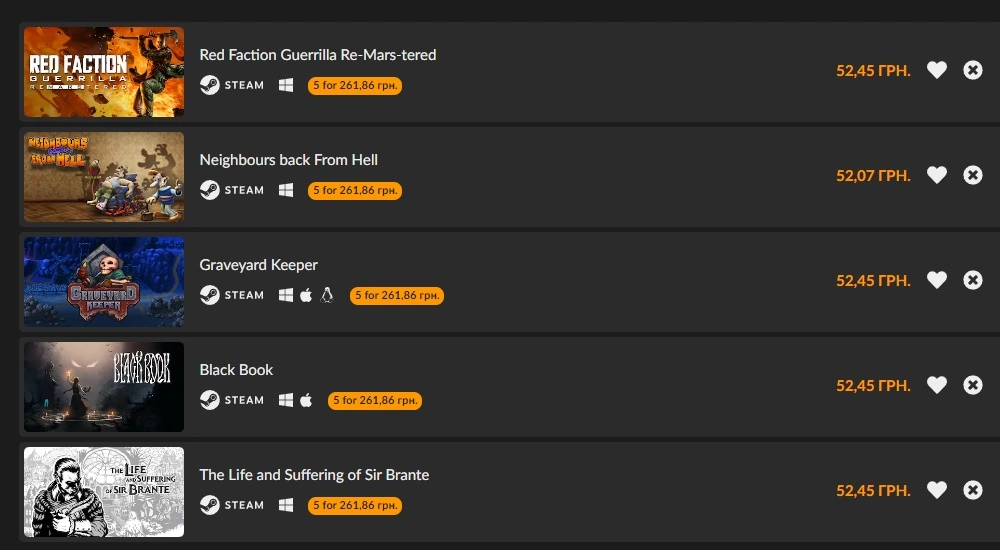The image size is (1000, 550).
Task: Click Windows icon under Neighbours back From Hell
Action: (286, 190)
